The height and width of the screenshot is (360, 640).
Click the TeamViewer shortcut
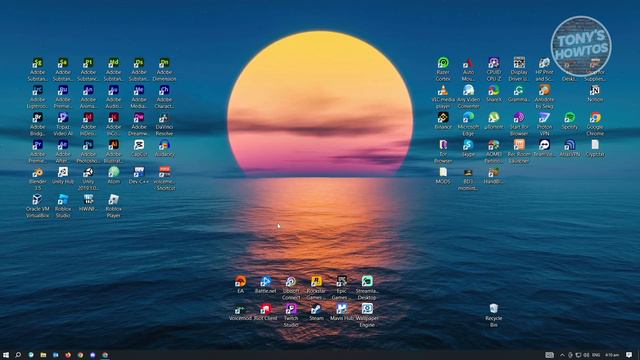[x=544, y=145]
